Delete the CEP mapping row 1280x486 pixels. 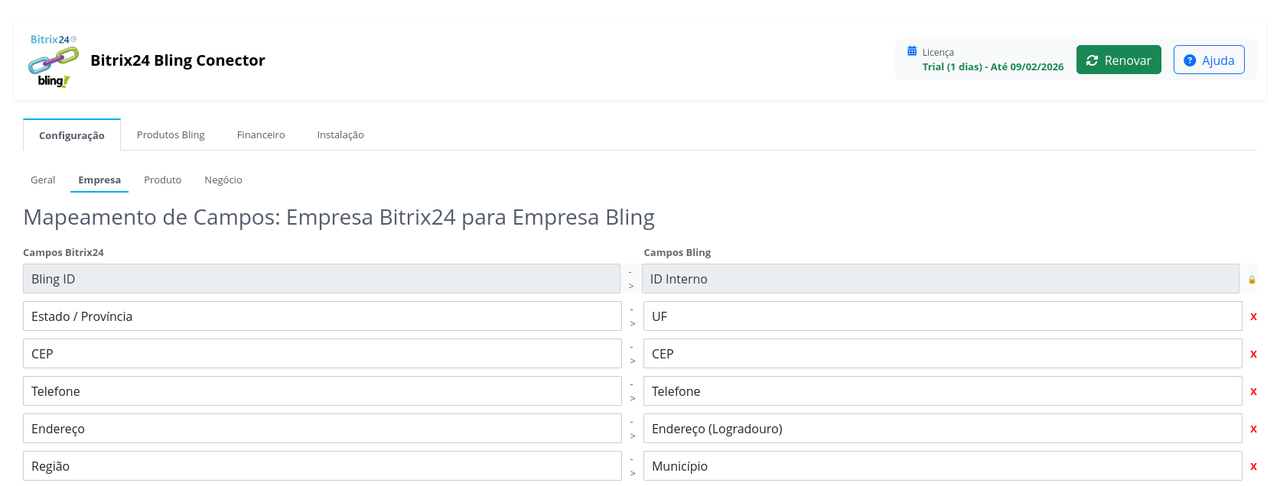(x=1253, y=354)
